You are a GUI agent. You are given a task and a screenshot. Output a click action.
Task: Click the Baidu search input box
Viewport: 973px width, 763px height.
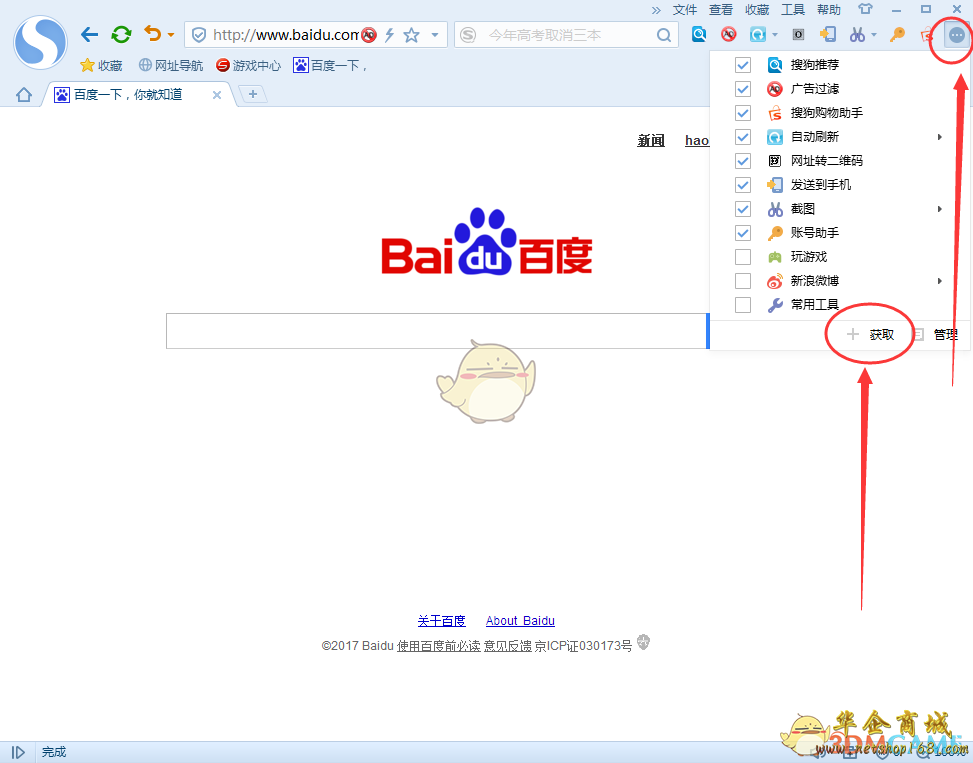tap(437, 331)
